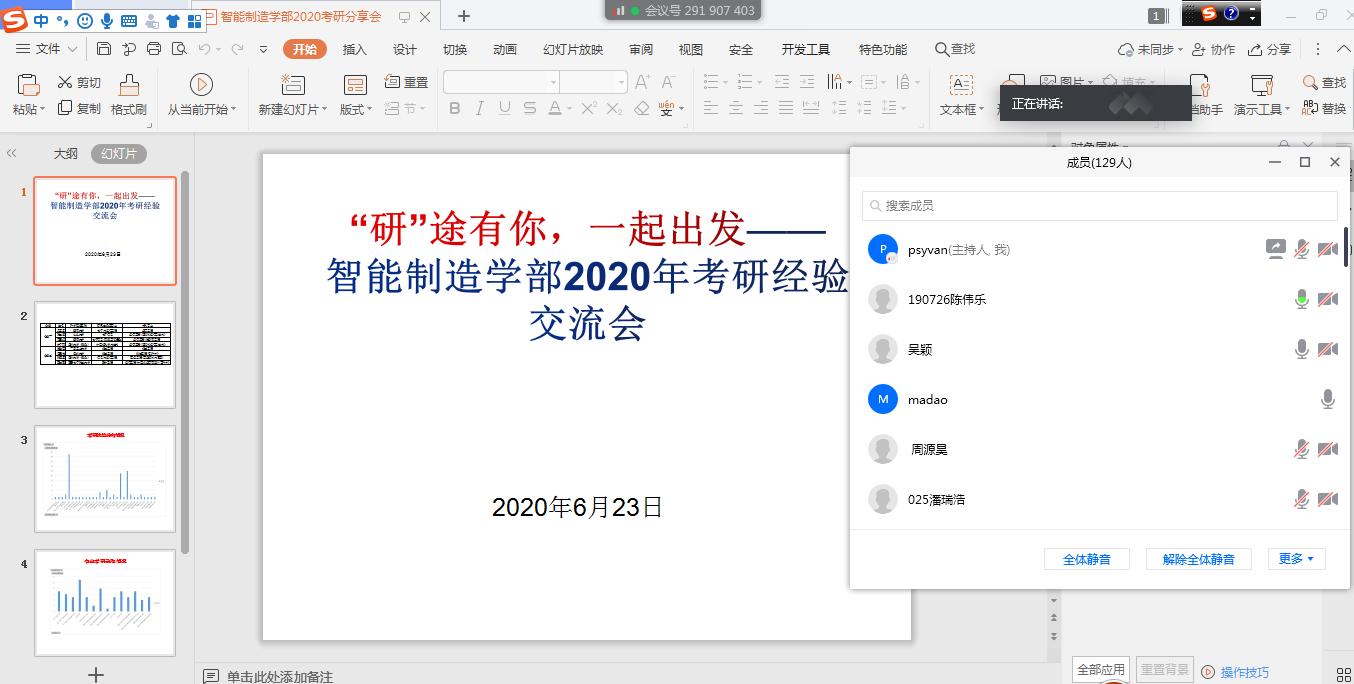Click the 解除全体静音 button

point(1198,559)
